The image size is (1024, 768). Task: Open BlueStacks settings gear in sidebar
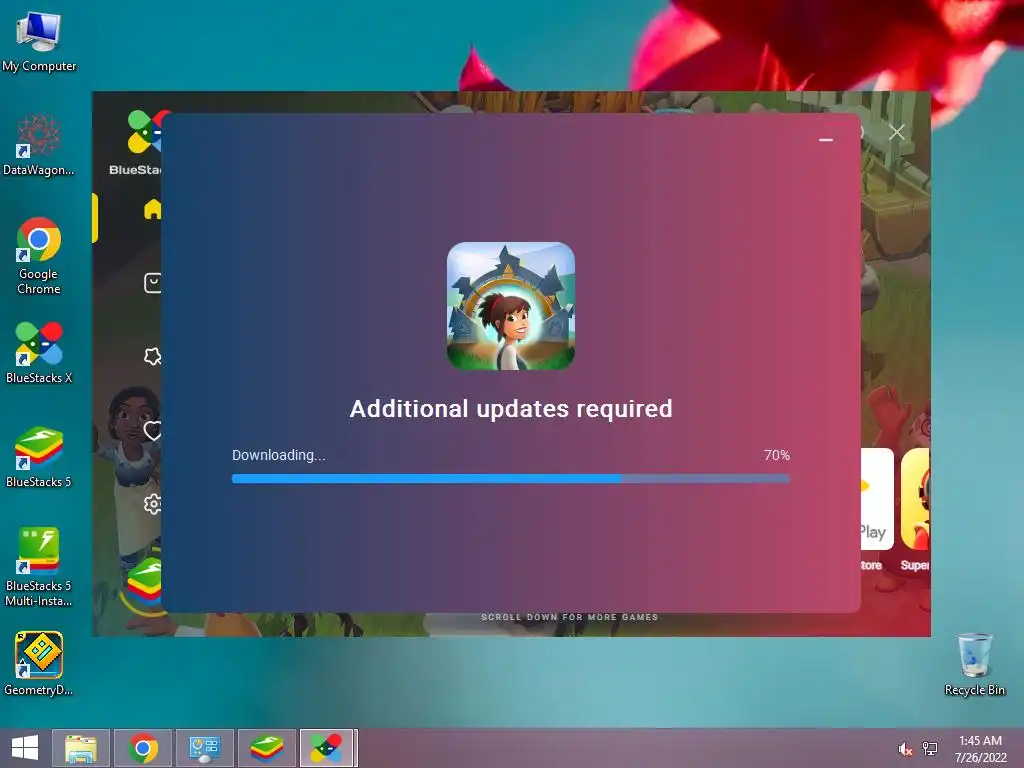click(153, 504)
